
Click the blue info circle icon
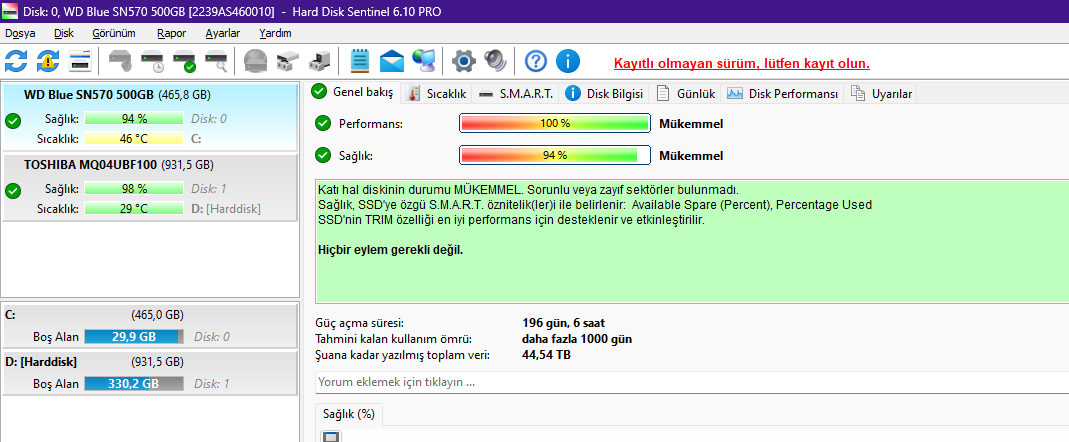pyautogui.click(x=568, y=61)
